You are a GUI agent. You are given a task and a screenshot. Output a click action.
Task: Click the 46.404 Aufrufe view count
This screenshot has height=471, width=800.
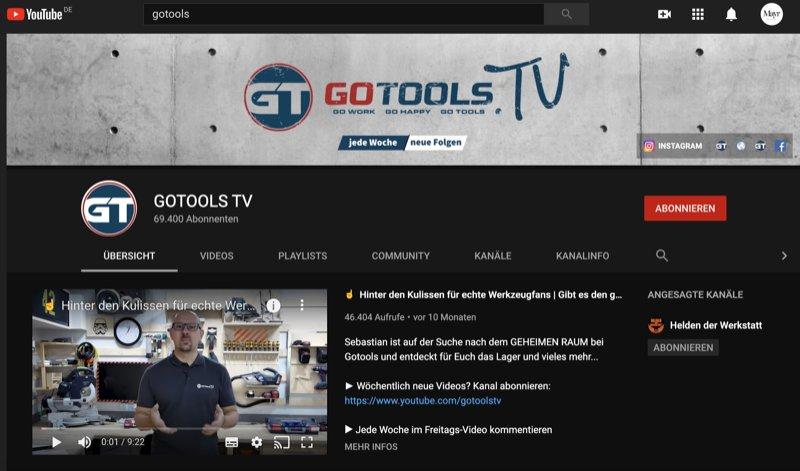coord(374,317)
